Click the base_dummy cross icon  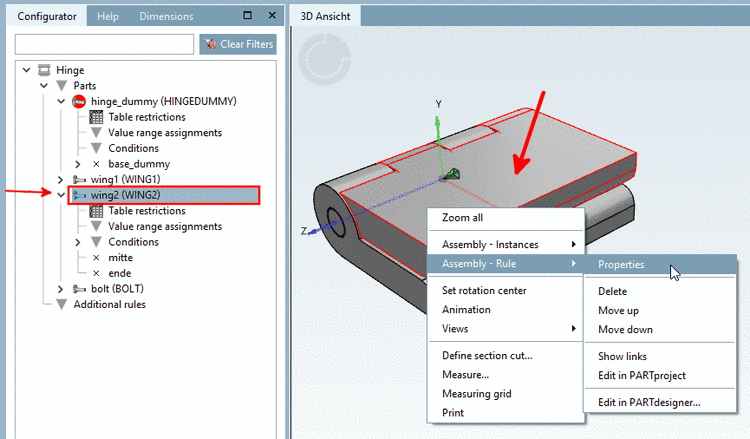pyautogui.click(x=96, y=164)
